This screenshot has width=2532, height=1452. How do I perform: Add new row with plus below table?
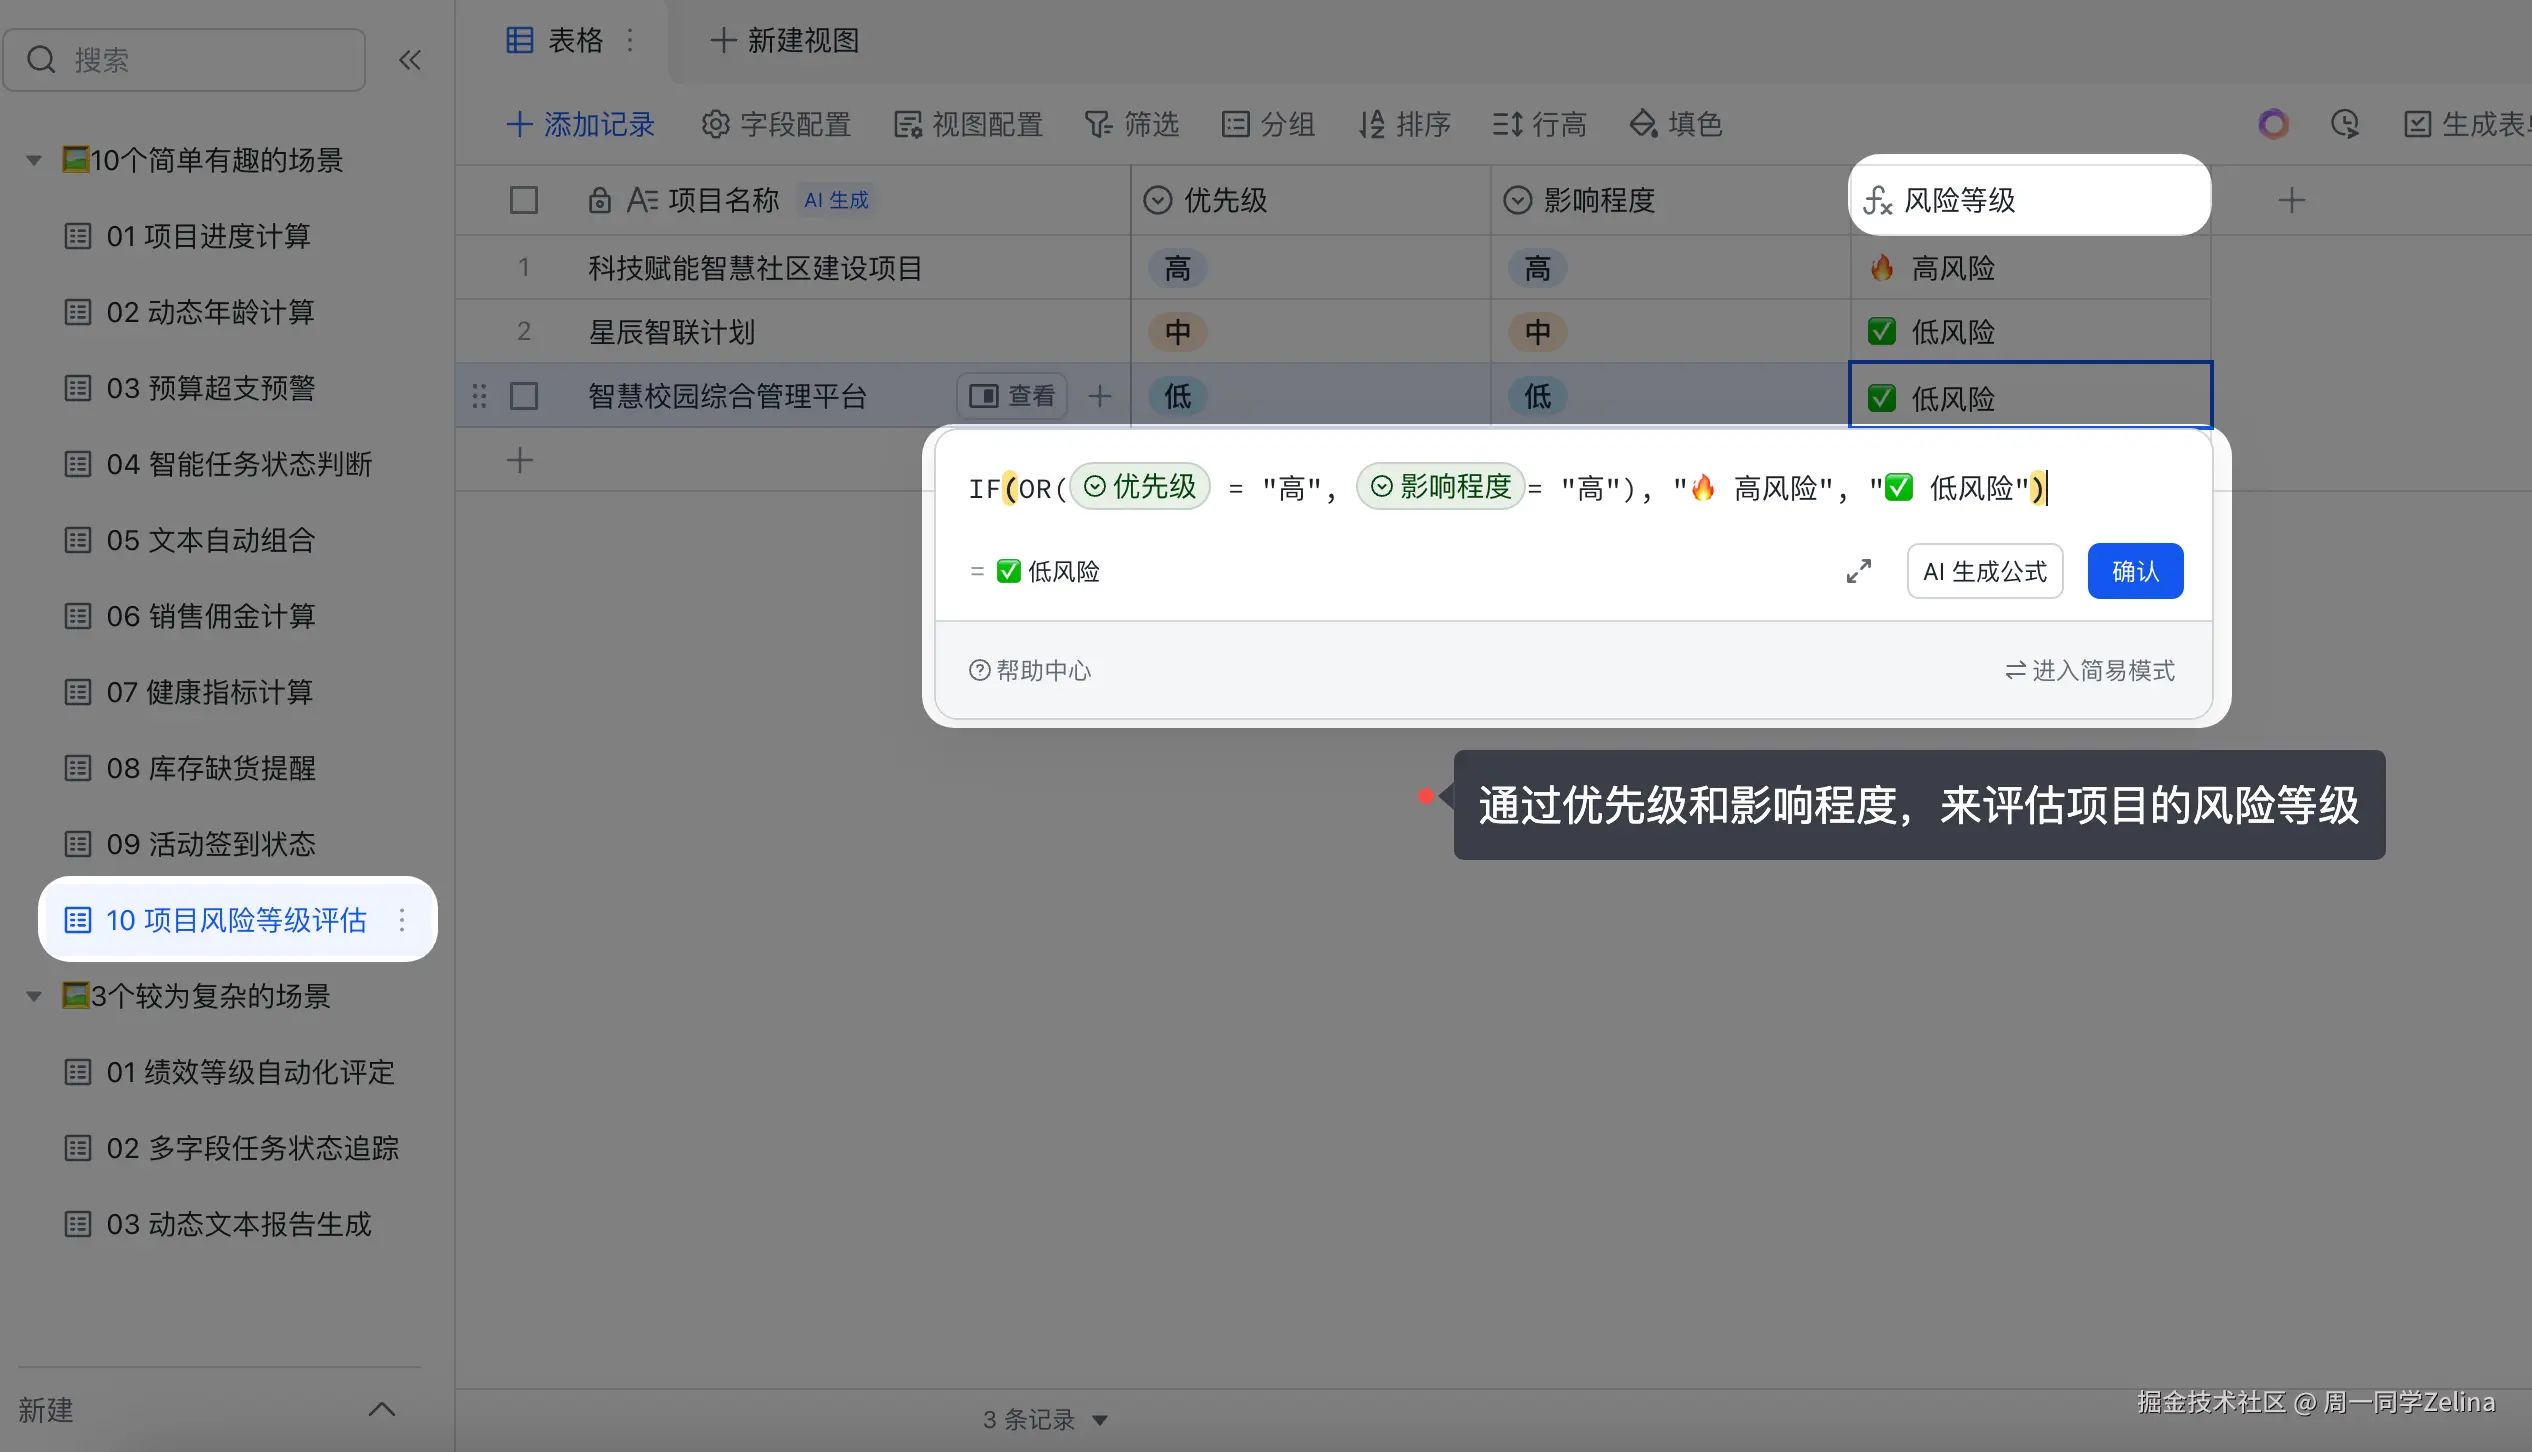tap(520, 460)
